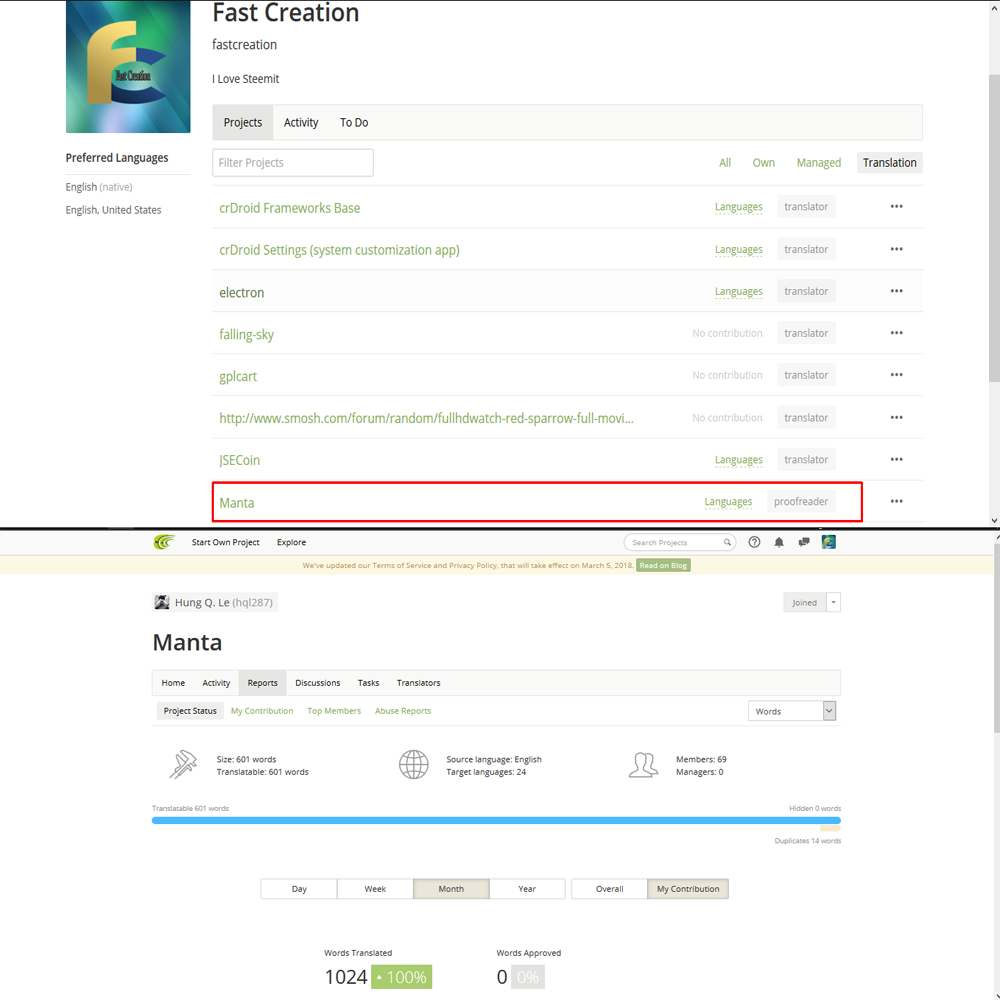Open the Manta project link

point(237,503)
